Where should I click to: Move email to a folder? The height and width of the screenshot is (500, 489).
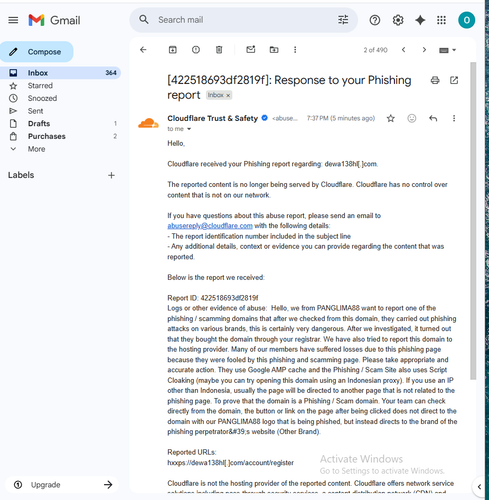pyautogui.click(x=274, y=50)
